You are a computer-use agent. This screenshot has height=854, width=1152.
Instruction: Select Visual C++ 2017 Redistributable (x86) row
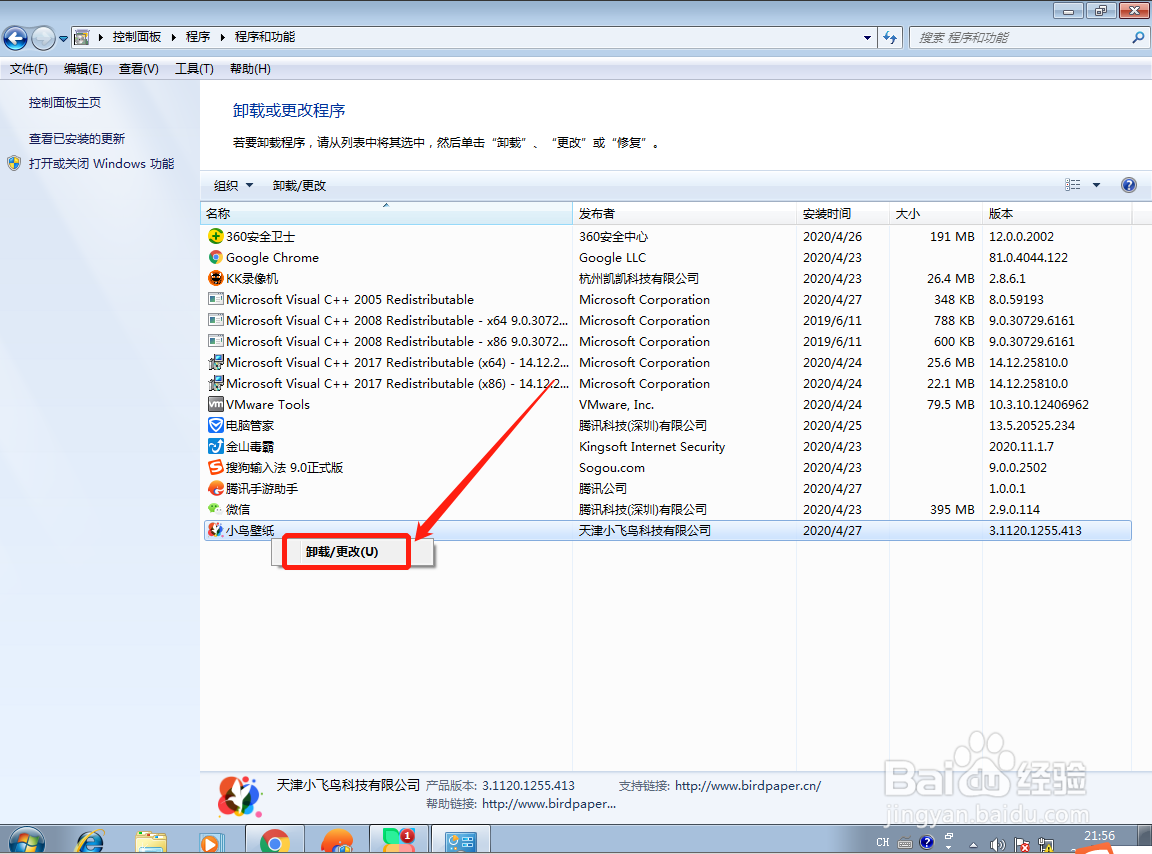[x=667, y=383]
